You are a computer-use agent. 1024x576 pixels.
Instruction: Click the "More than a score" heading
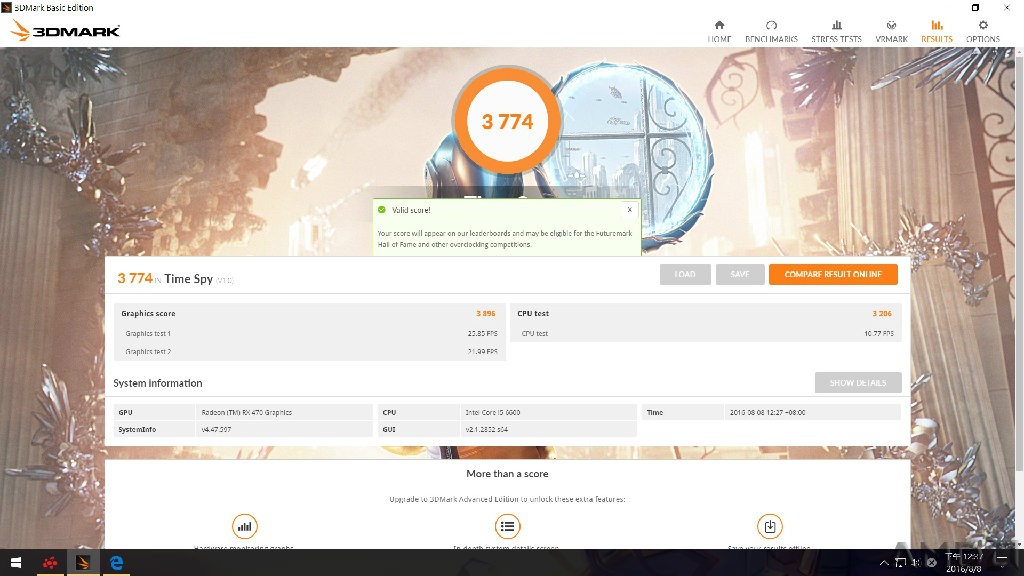click(x=507, y=473)
